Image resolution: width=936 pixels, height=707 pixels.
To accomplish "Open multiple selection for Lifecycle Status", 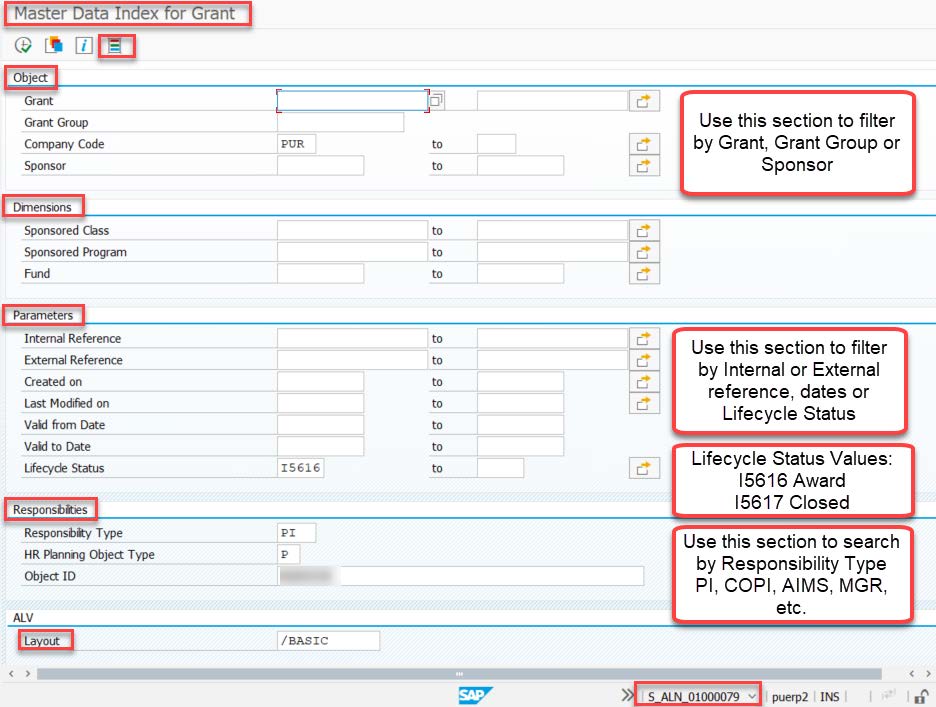I will pyautogui.click(x=644, y=468).
